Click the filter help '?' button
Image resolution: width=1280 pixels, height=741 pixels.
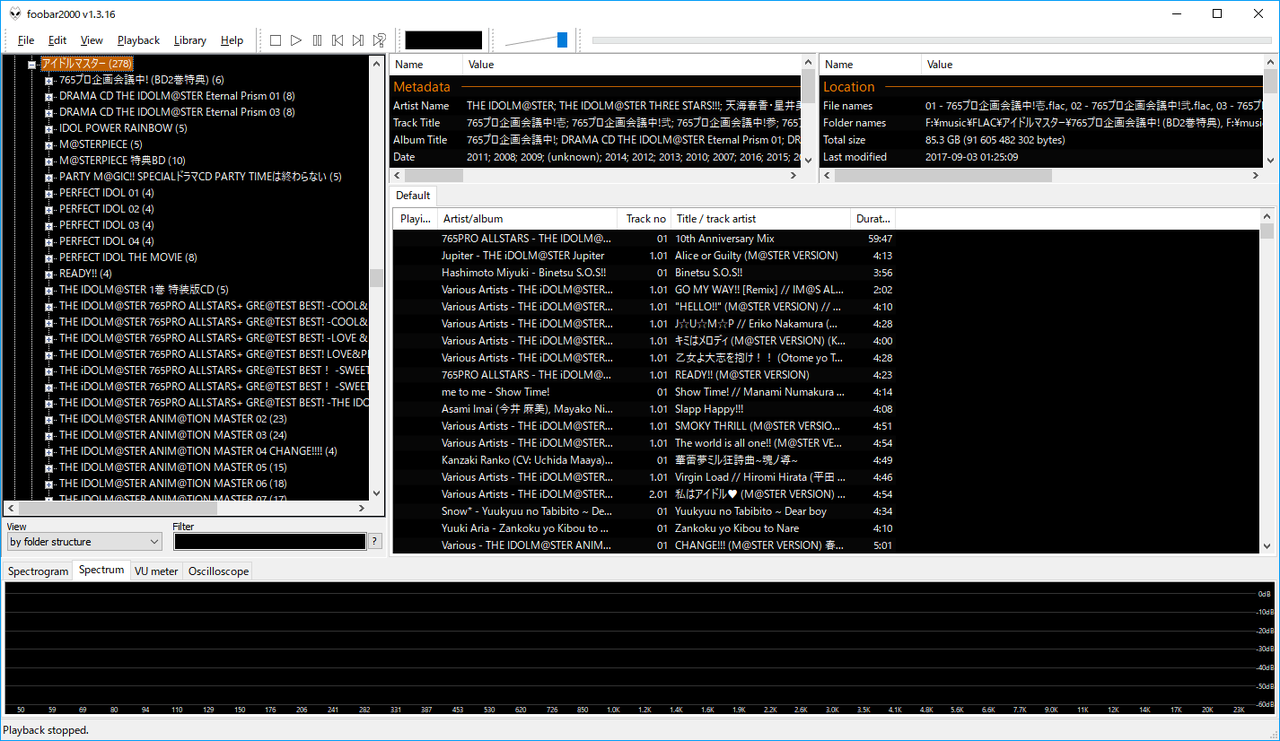tap(375, 542)
